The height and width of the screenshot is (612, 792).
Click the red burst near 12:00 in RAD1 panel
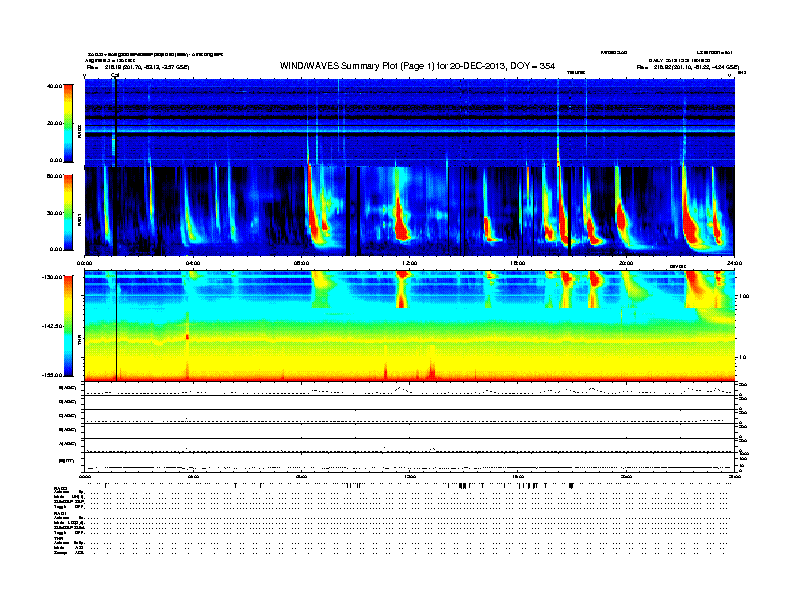(401, 221)
